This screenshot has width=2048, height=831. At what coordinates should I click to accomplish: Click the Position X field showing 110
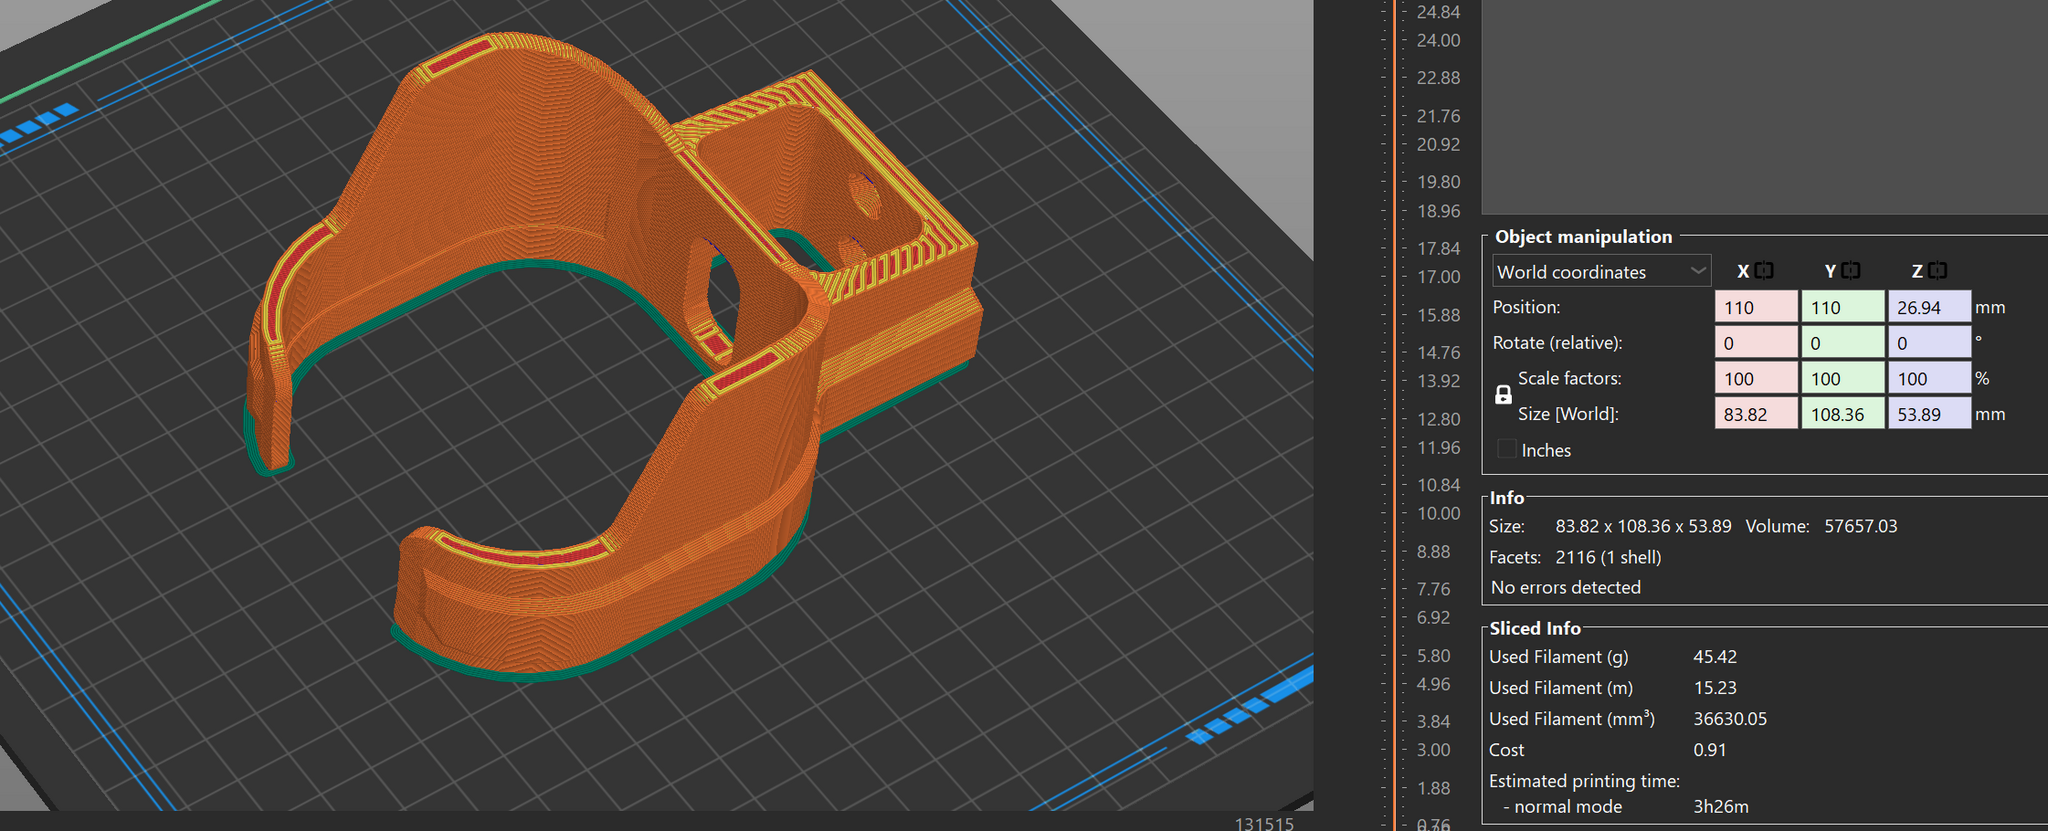[1756, 307]
